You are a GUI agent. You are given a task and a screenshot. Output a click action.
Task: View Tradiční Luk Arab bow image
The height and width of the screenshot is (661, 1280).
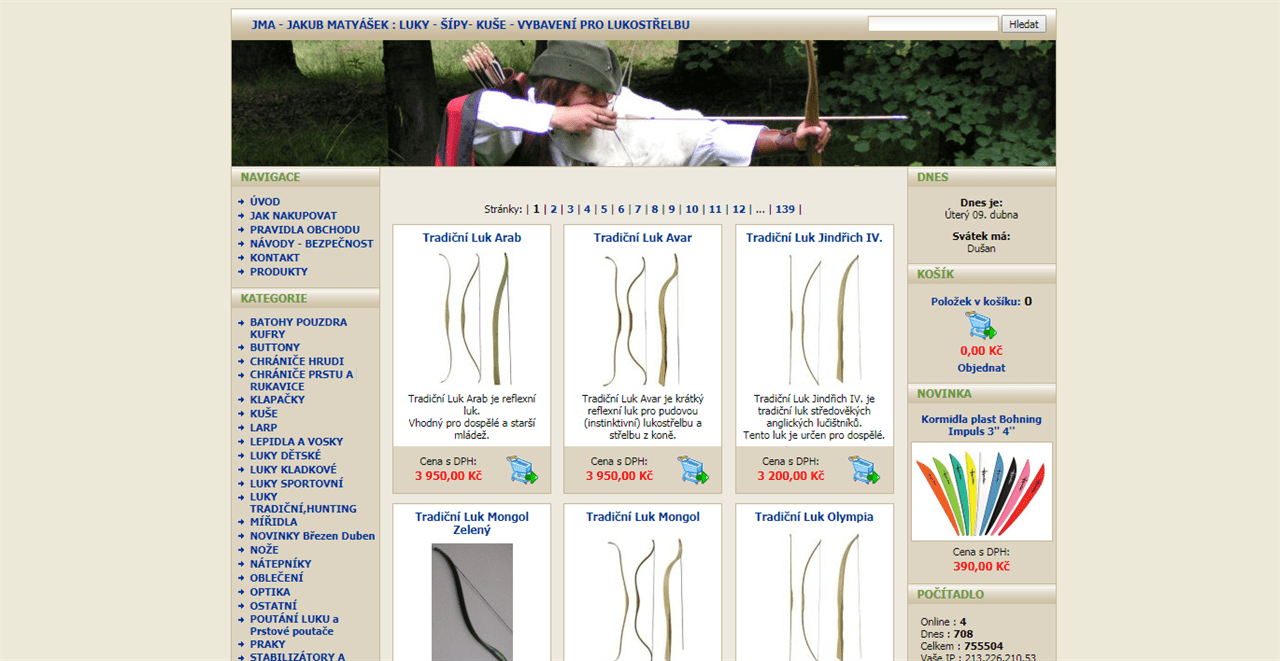(472, 319)
